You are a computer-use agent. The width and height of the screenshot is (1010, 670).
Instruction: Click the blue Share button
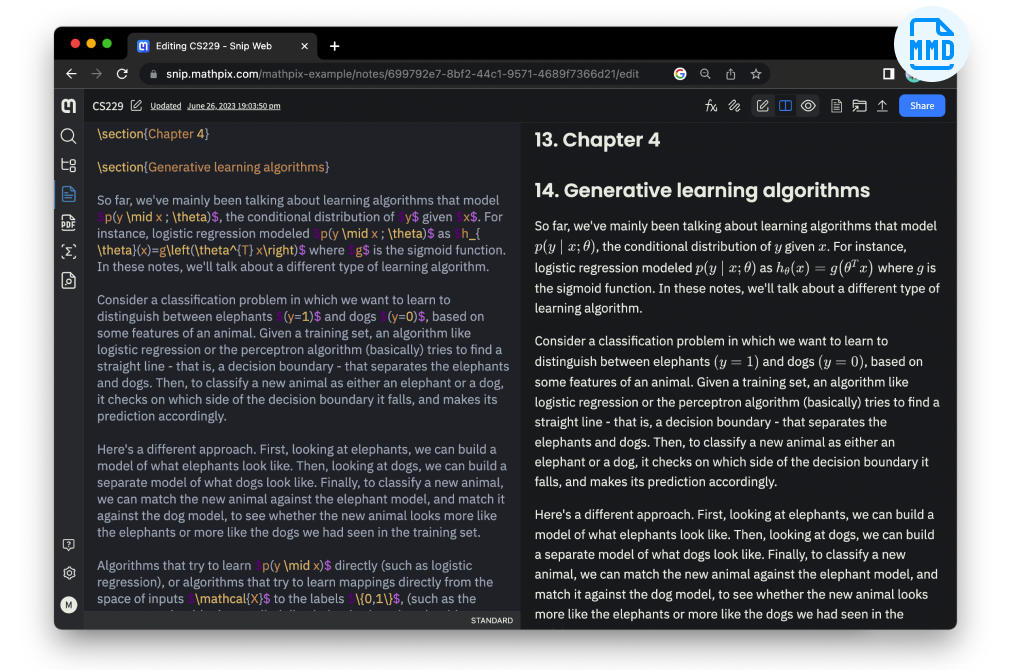[x=921, y=106]
